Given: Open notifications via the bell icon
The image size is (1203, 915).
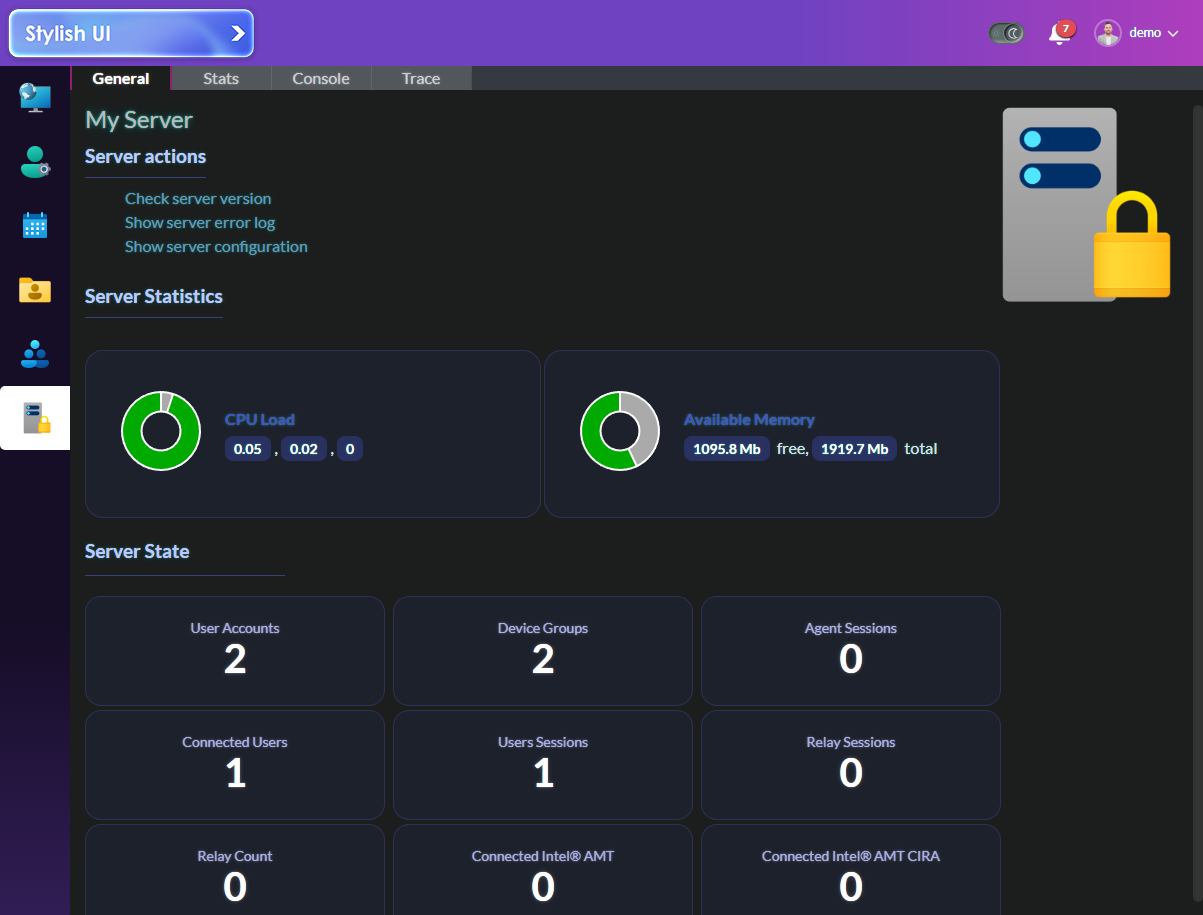Looking at the screenshot, I should point(1058,33).
